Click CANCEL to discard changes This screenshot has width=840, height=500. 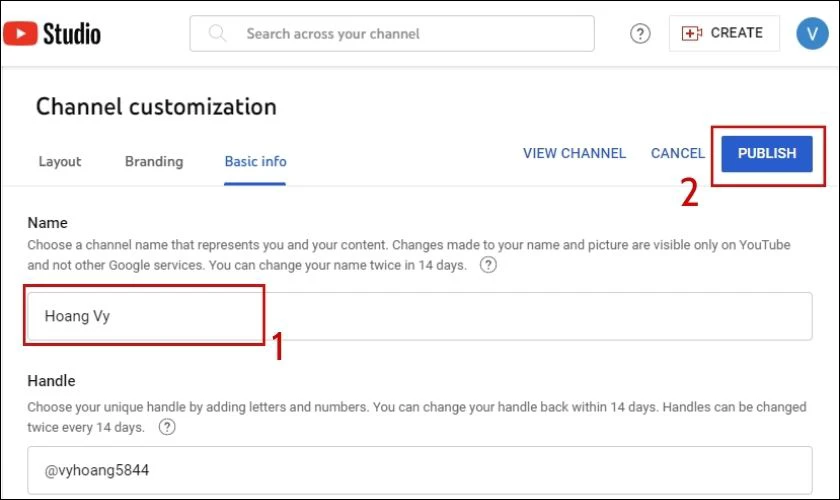click(x=678, y=153)
